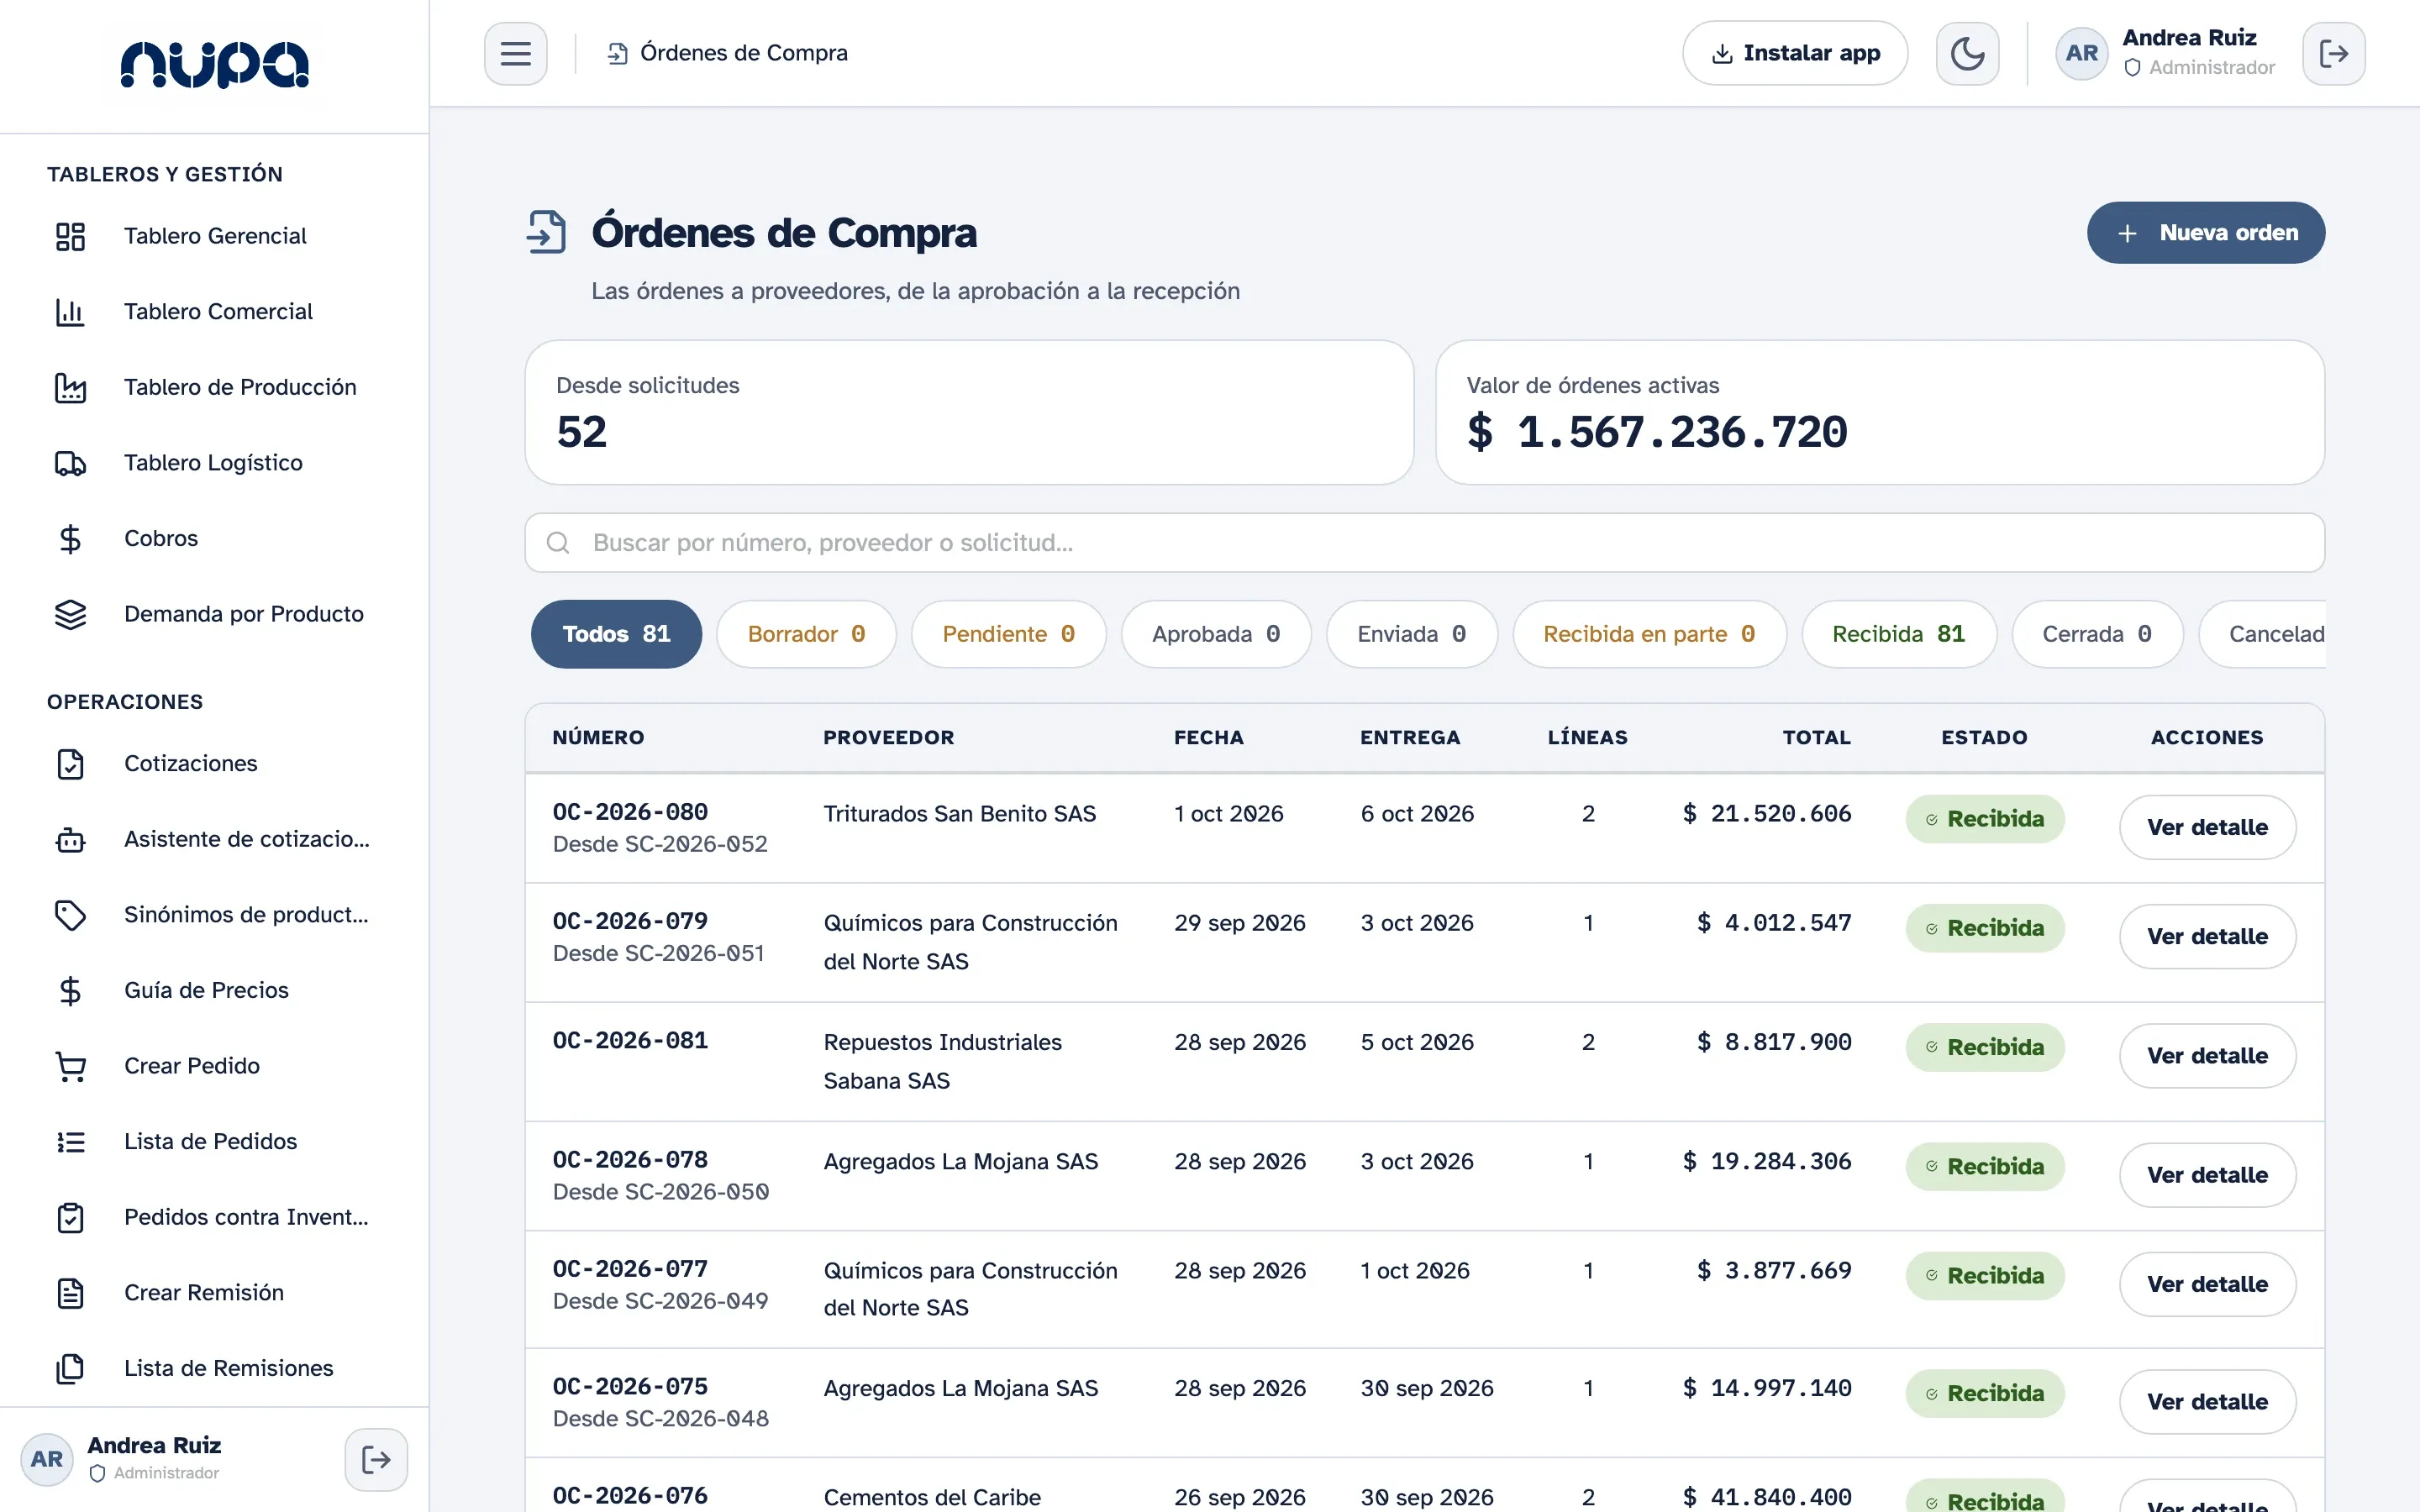Click the nupa logo
2420x1512 pixels.
pos(215,65)
